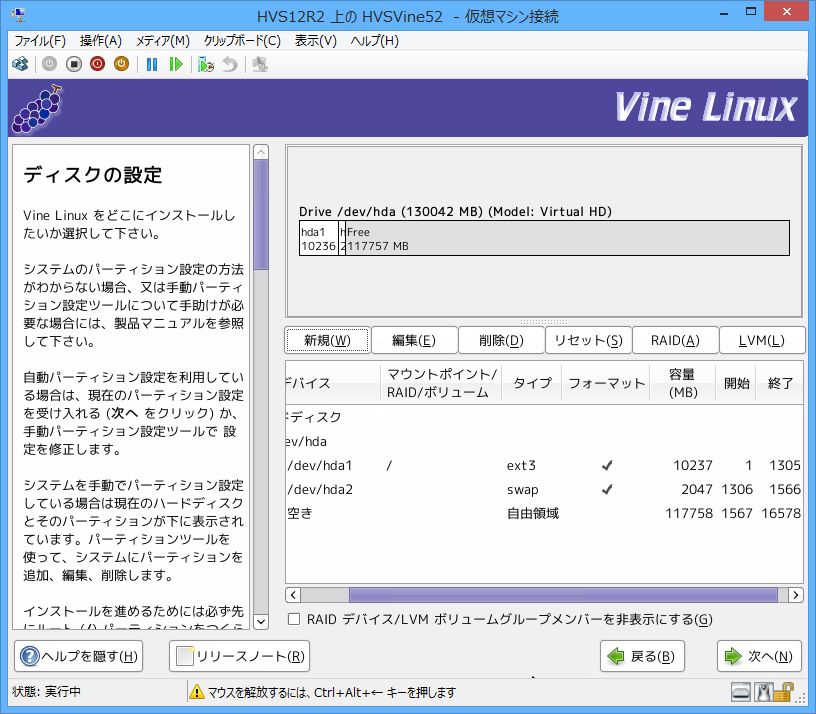The height and width of the screenshot is (714, 816).
Task: Click the padlock status icon
Action: pyautogui.click(x=784, y=692)
